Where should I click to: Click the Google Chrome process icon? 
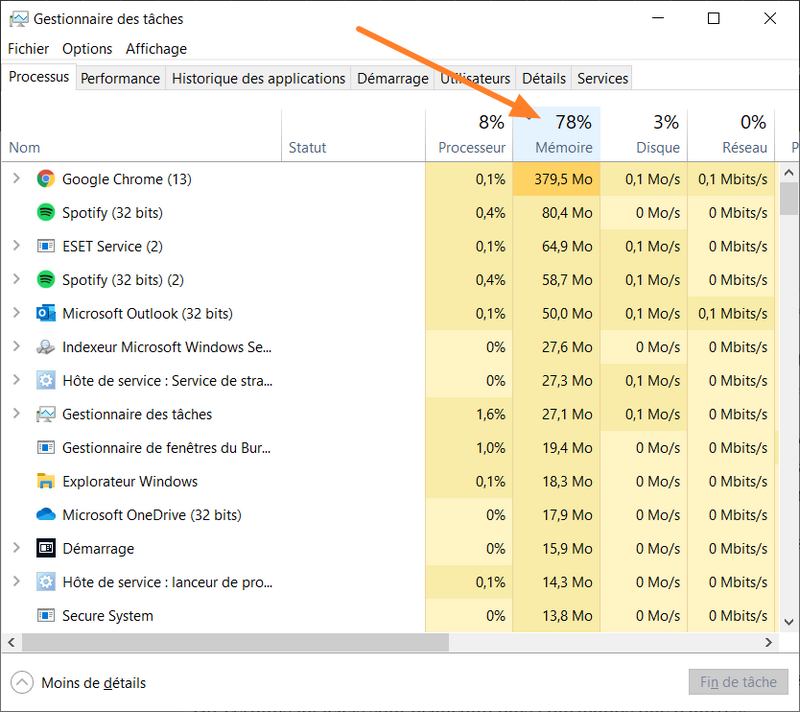click(45, 179)
